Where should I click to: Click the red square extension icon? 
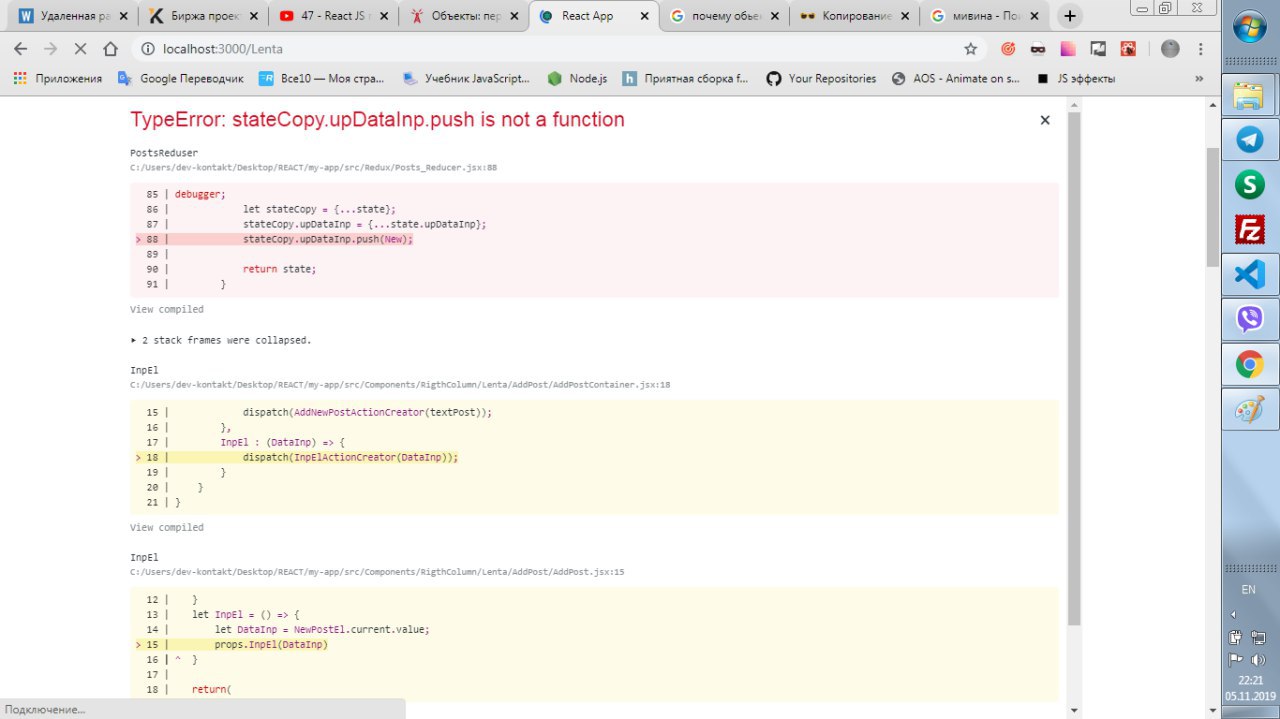pyautogui.click(x=1128, y=49)
